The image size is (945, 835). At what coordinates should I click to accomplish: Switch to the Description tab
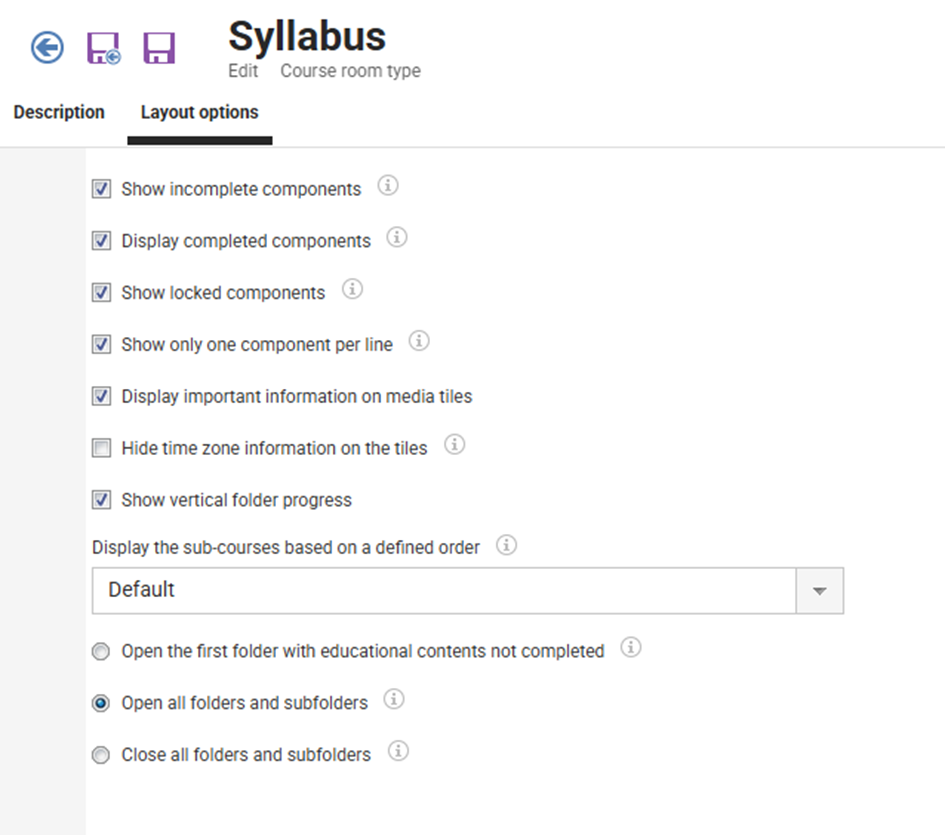(59, 112)
